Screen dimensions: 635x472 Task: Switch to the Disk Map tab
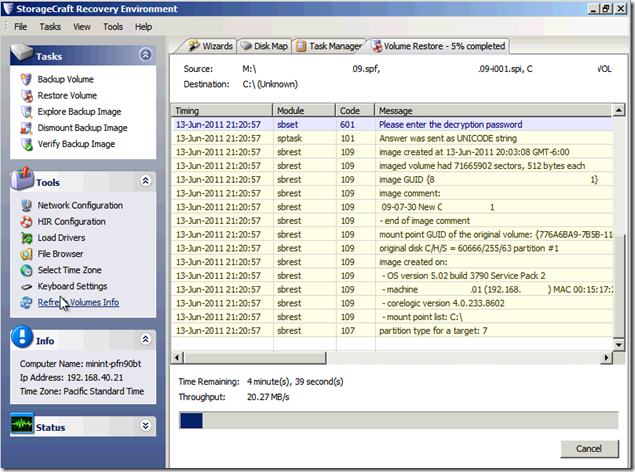pyautogui.click(x=264, y=46)
